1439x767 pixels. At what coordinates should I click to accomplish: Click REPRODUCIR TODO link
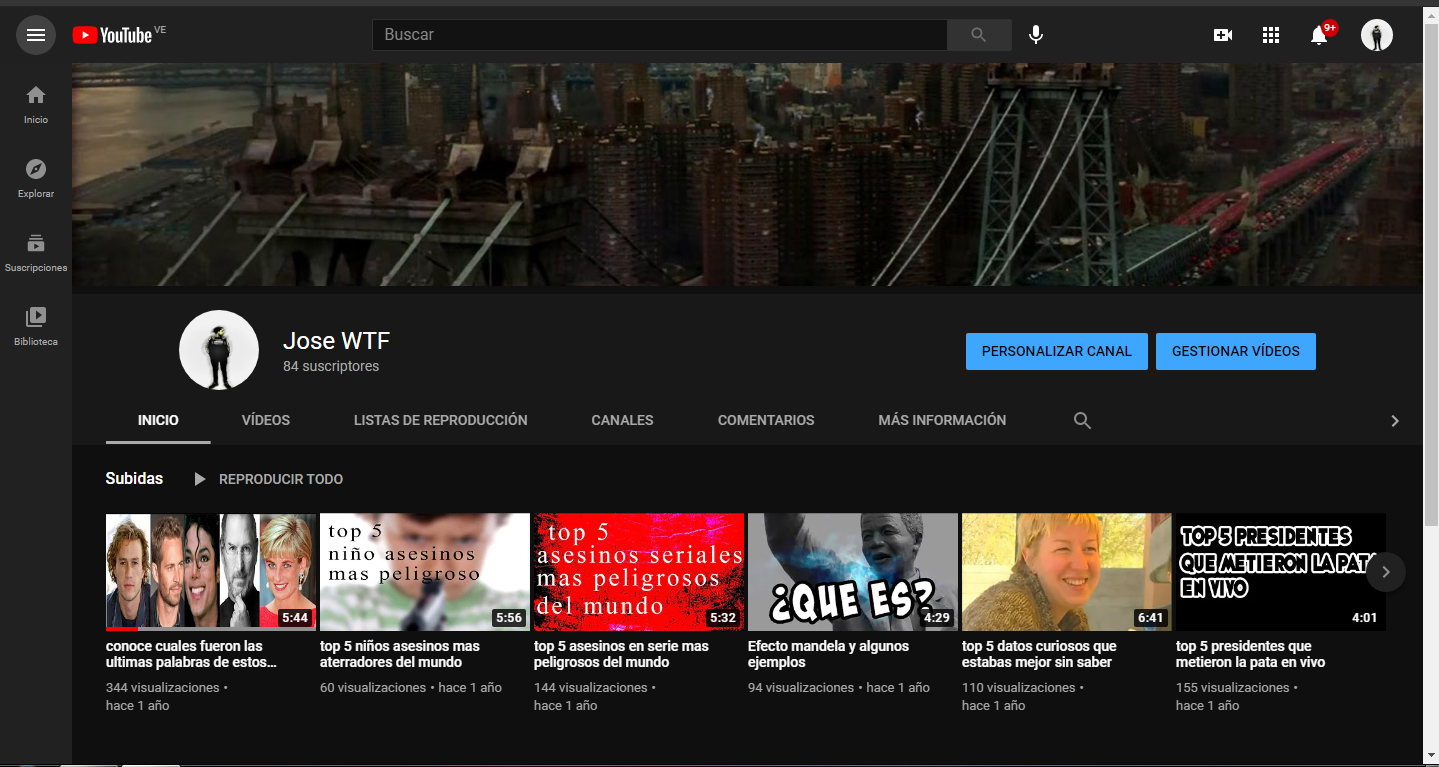[281, 479]
